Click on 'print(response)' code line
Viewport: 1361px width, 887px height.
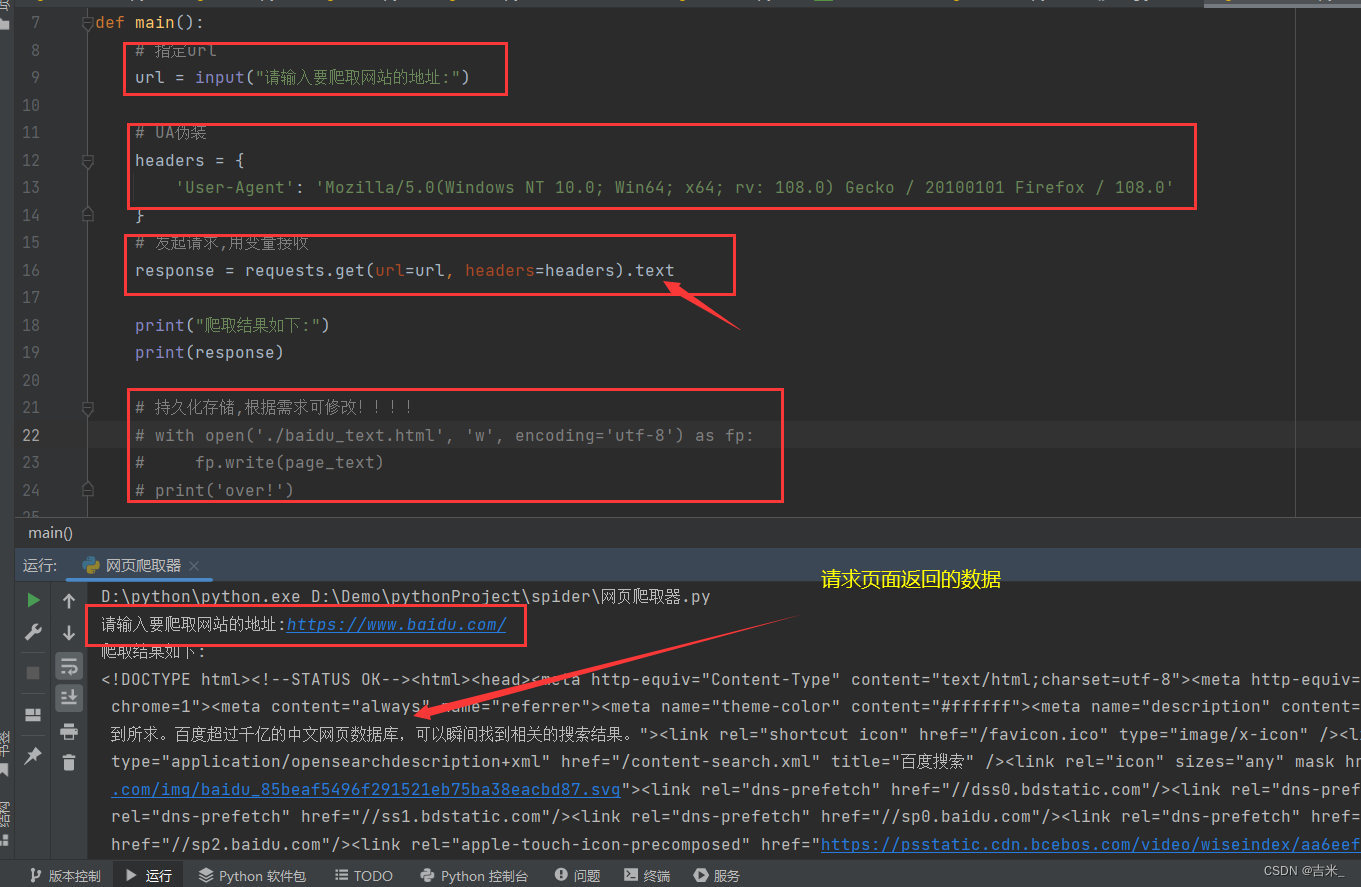[x=209, y=352]
